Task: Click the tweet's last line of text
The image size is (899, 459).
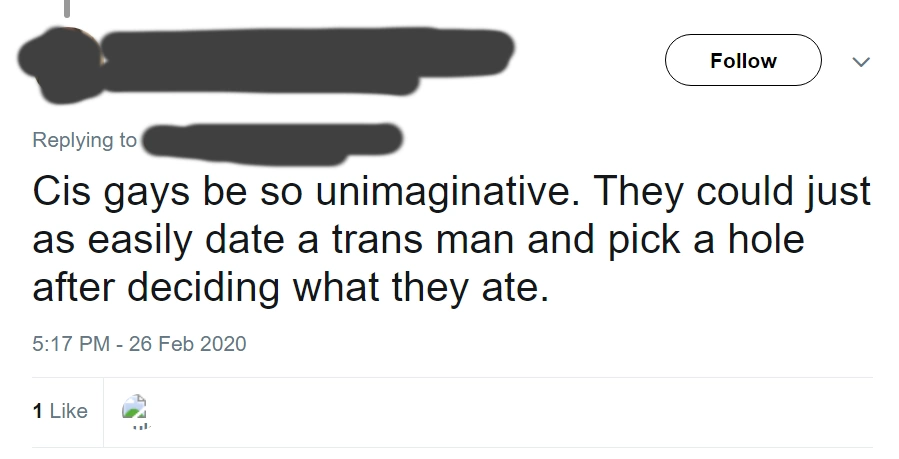Action: [292, 287]
